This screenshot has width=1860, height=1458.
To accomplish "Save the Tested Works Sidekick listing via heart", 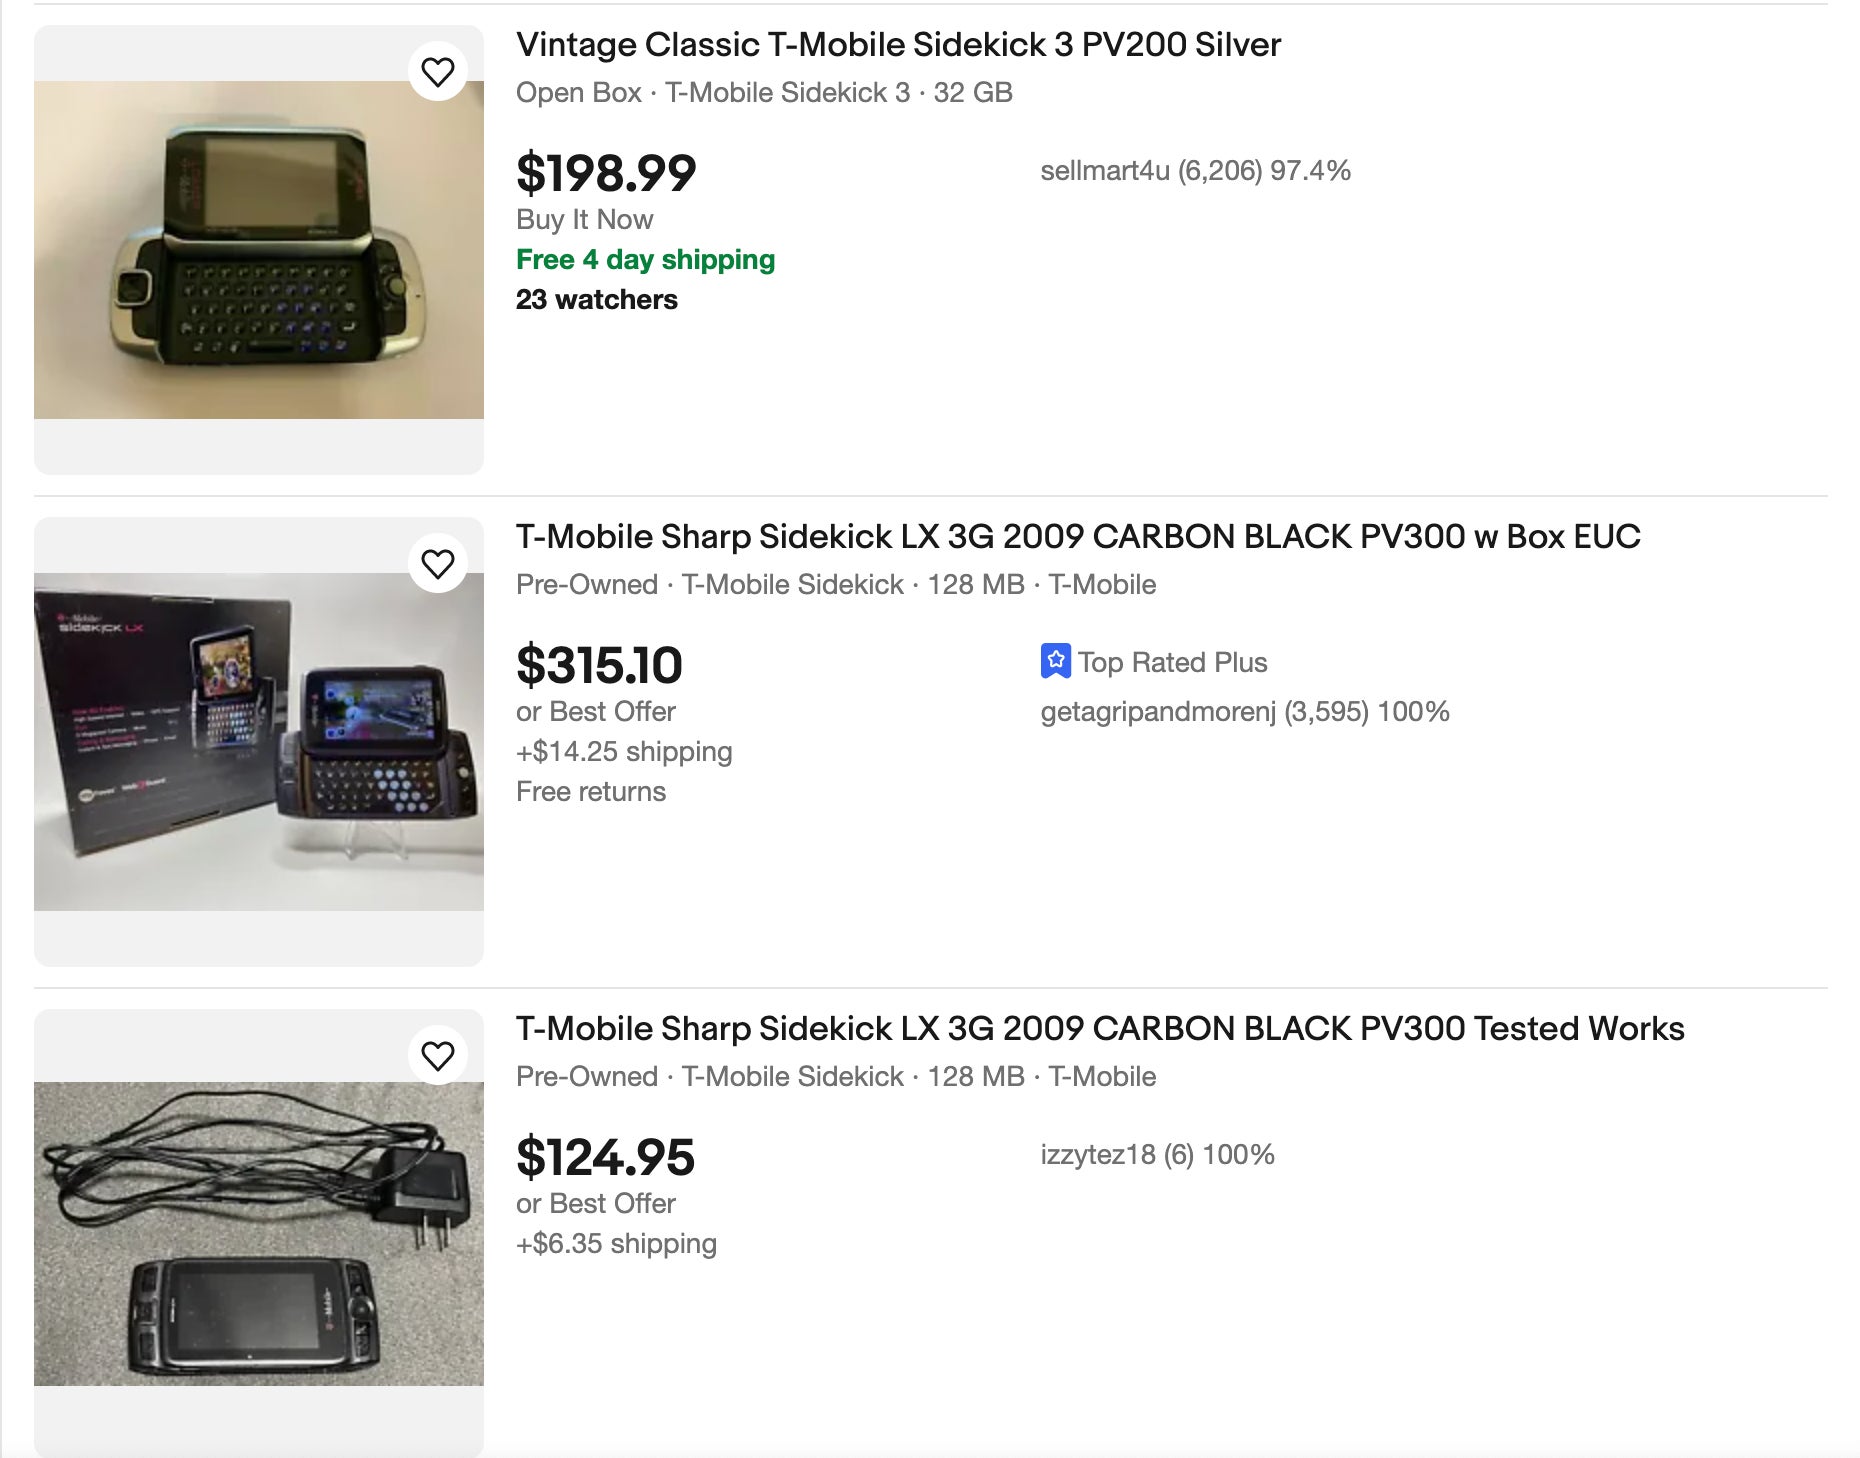I will 438,1056.
